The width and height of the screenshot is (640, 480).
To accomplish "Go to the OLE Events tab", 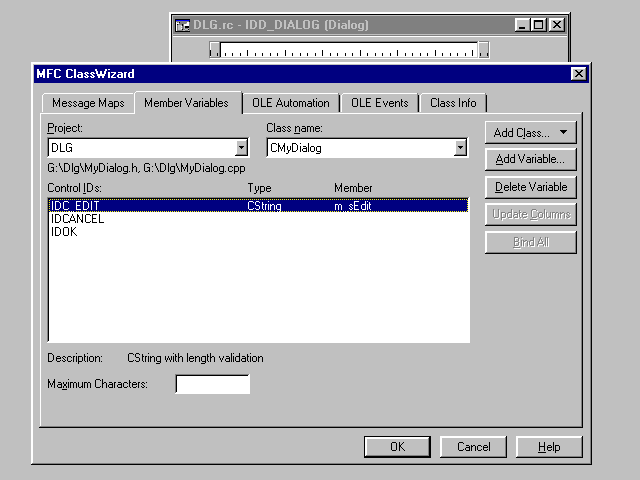I will 379,103.
